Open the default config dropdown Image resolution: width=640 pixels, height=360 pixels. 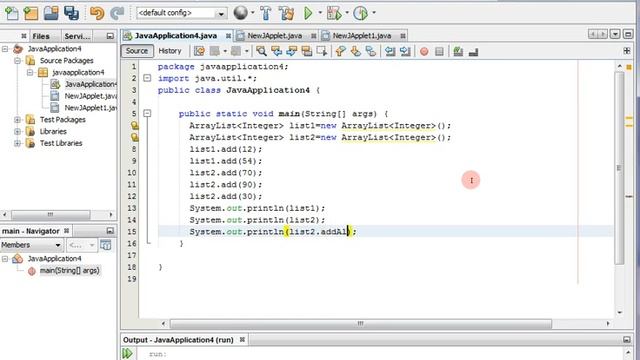pyautogui.click(x=221, y=13)
